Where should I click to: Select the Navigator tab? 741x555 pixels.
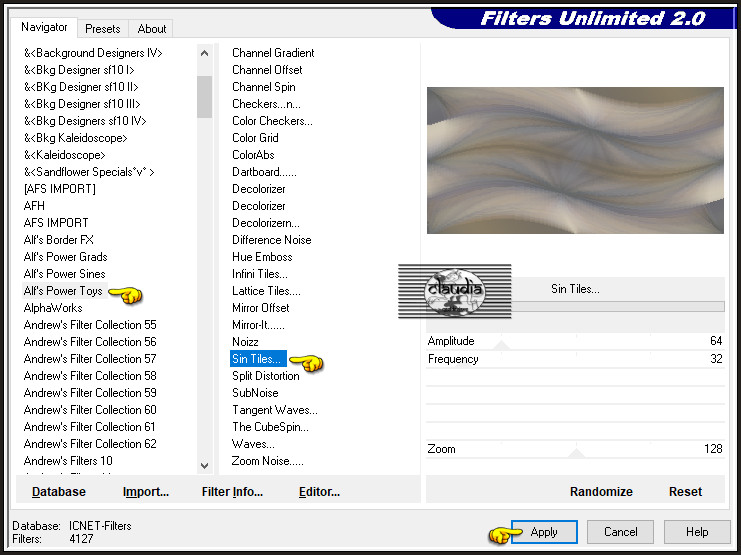[44, 27]
